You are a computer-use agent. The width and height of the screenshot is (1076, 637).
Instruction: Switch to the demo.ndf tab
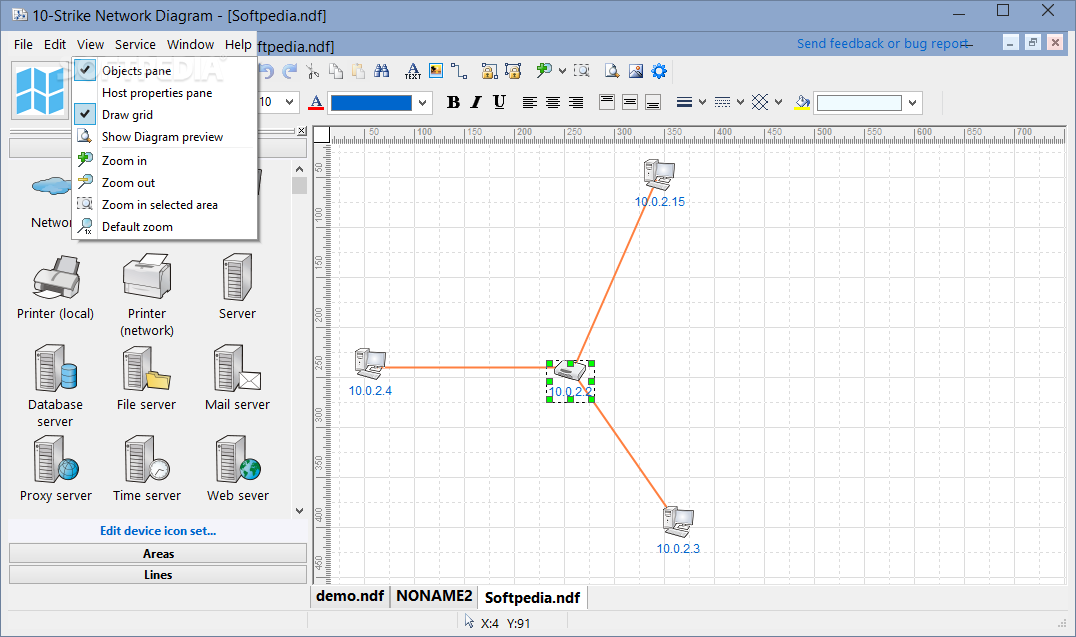[x=350, y=596]
